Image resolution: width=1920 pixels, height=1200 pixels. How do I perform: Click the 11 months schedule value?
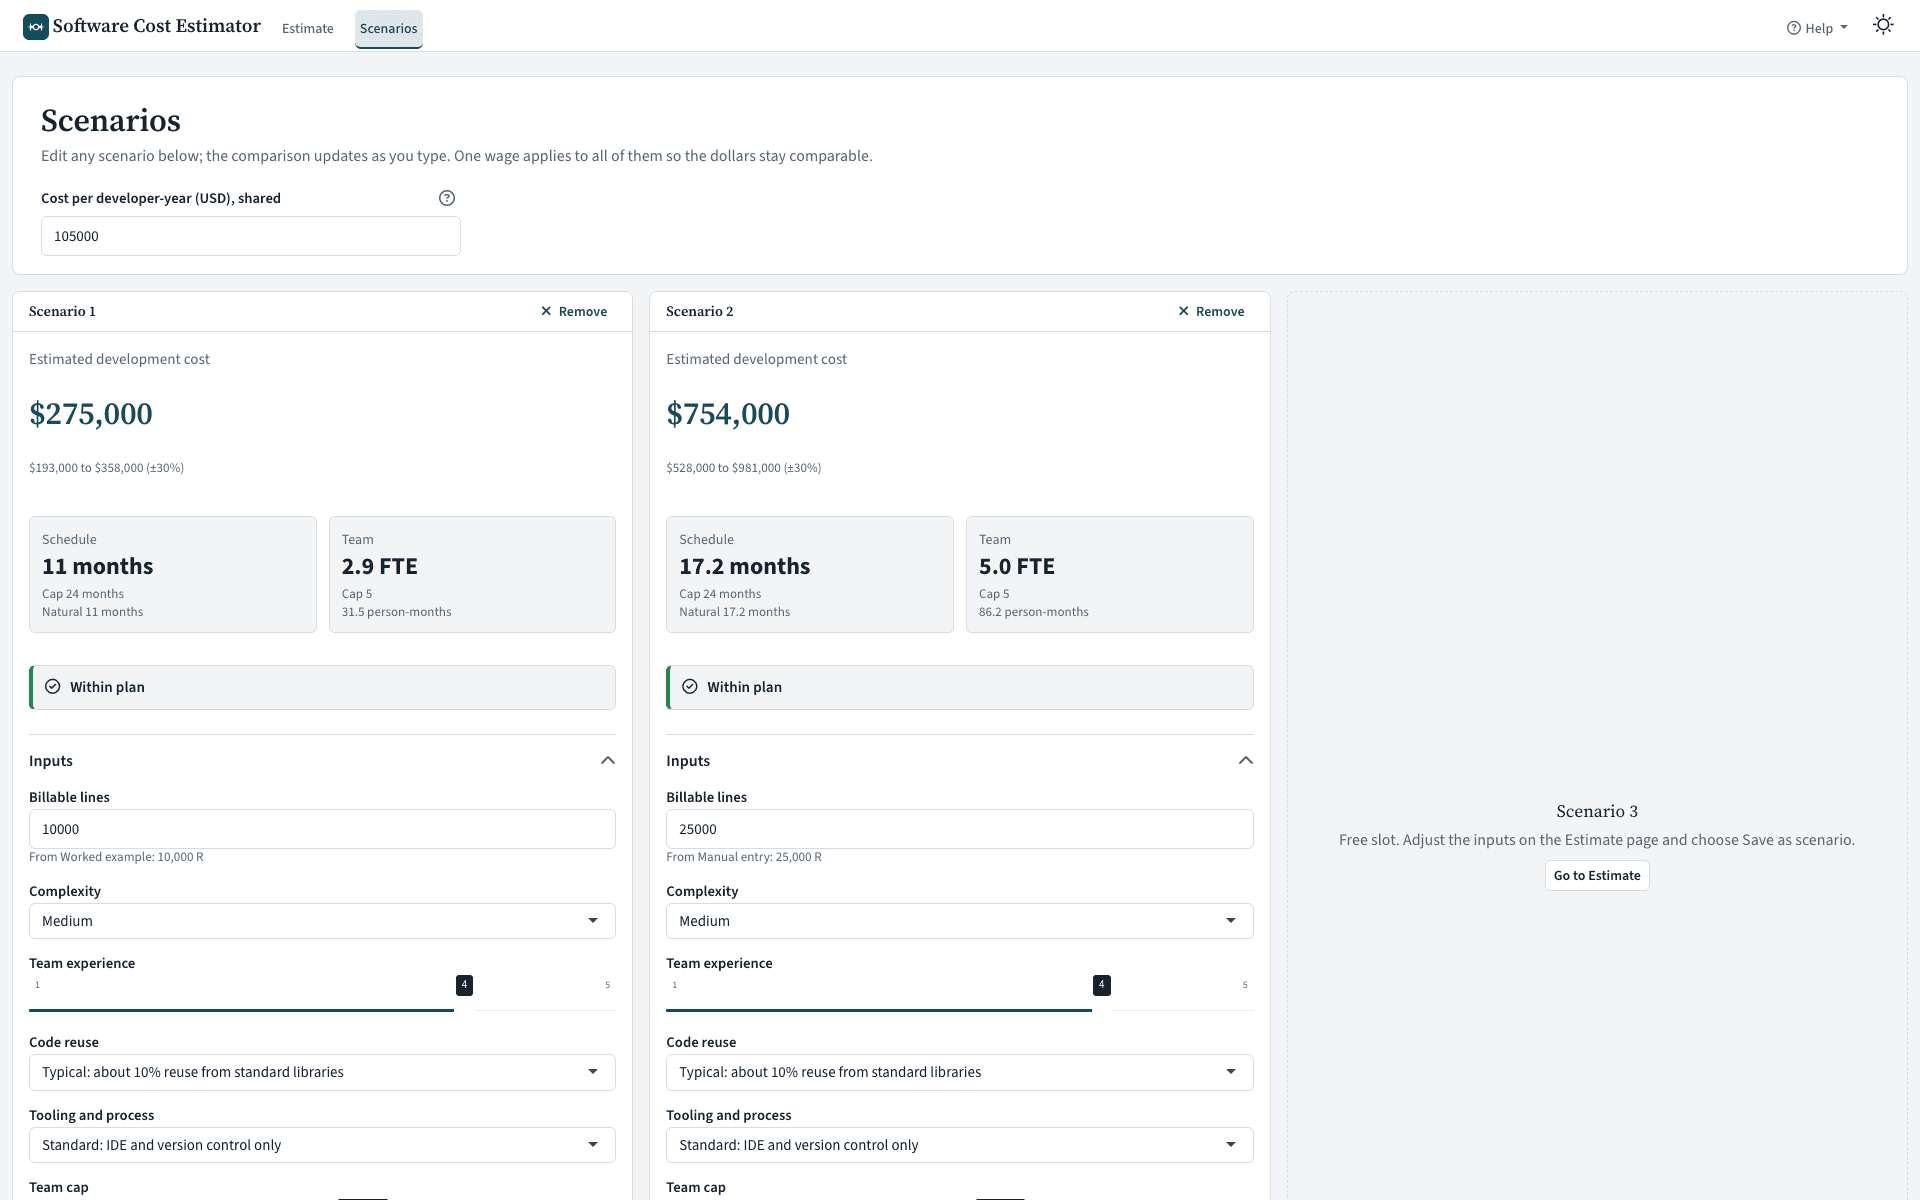[98, 566]
